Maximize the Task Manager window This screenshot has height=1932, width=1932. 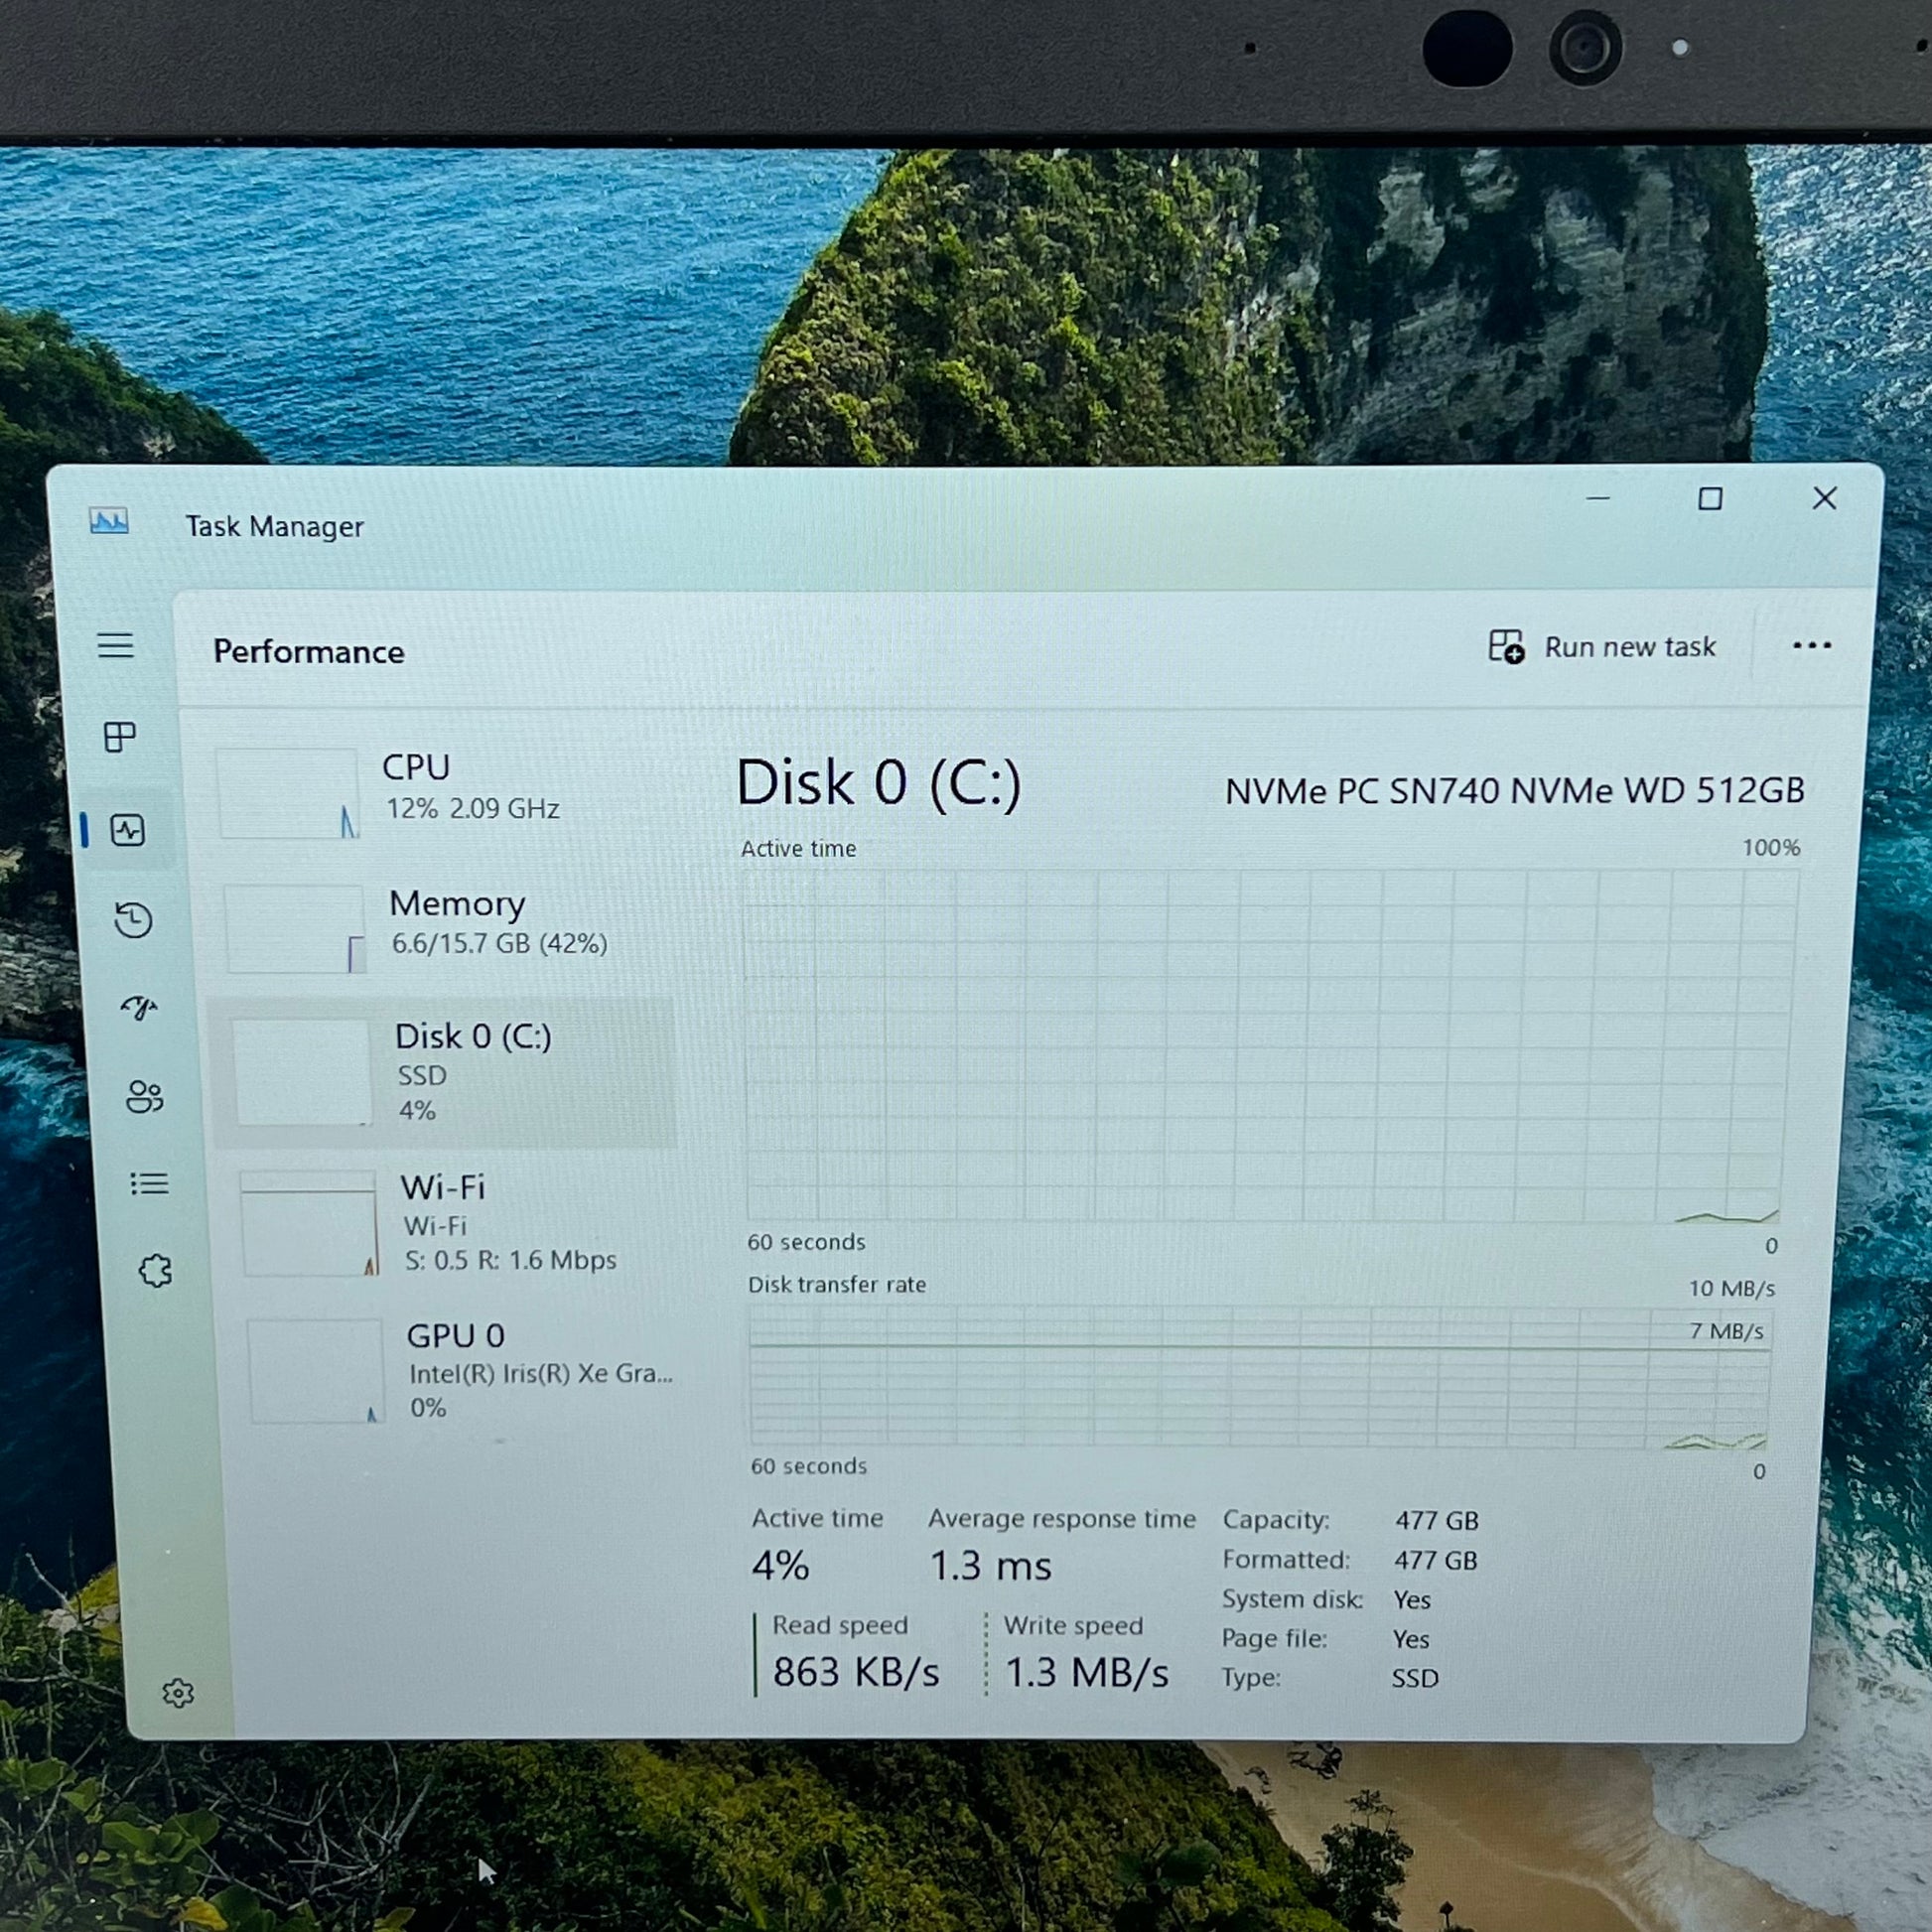pos(1710,498)
